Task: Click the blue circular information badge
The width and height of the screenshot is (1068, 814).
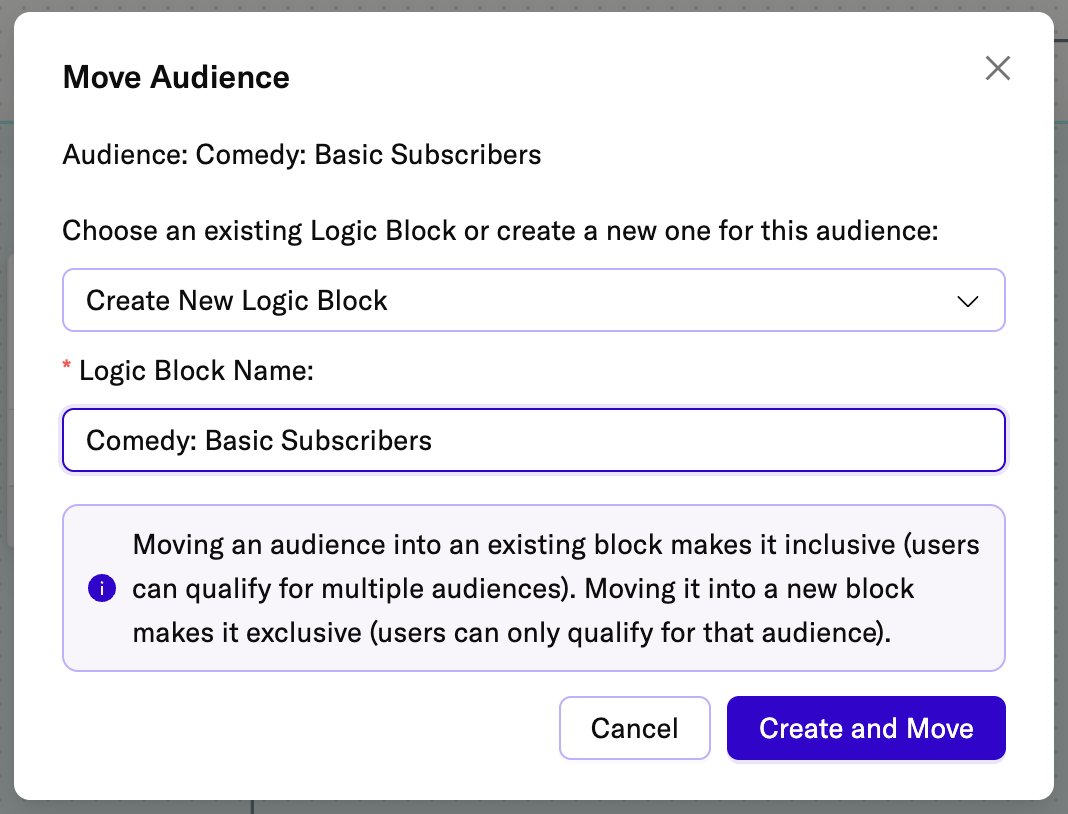Action: pos(101,589)
